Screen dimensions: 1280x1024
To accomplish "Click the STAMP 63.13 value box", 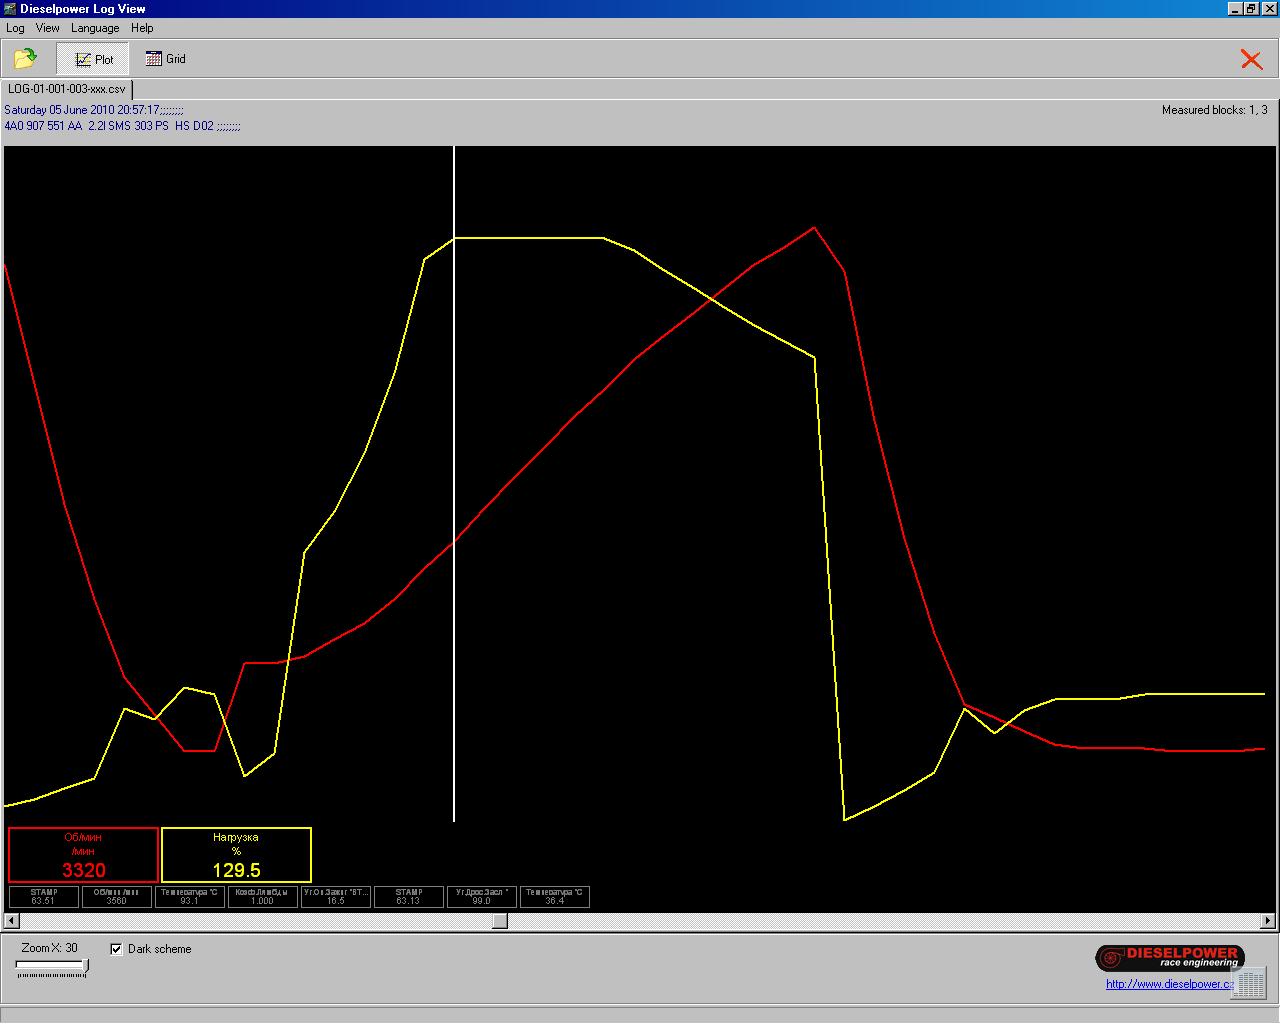I will [409, 896].
